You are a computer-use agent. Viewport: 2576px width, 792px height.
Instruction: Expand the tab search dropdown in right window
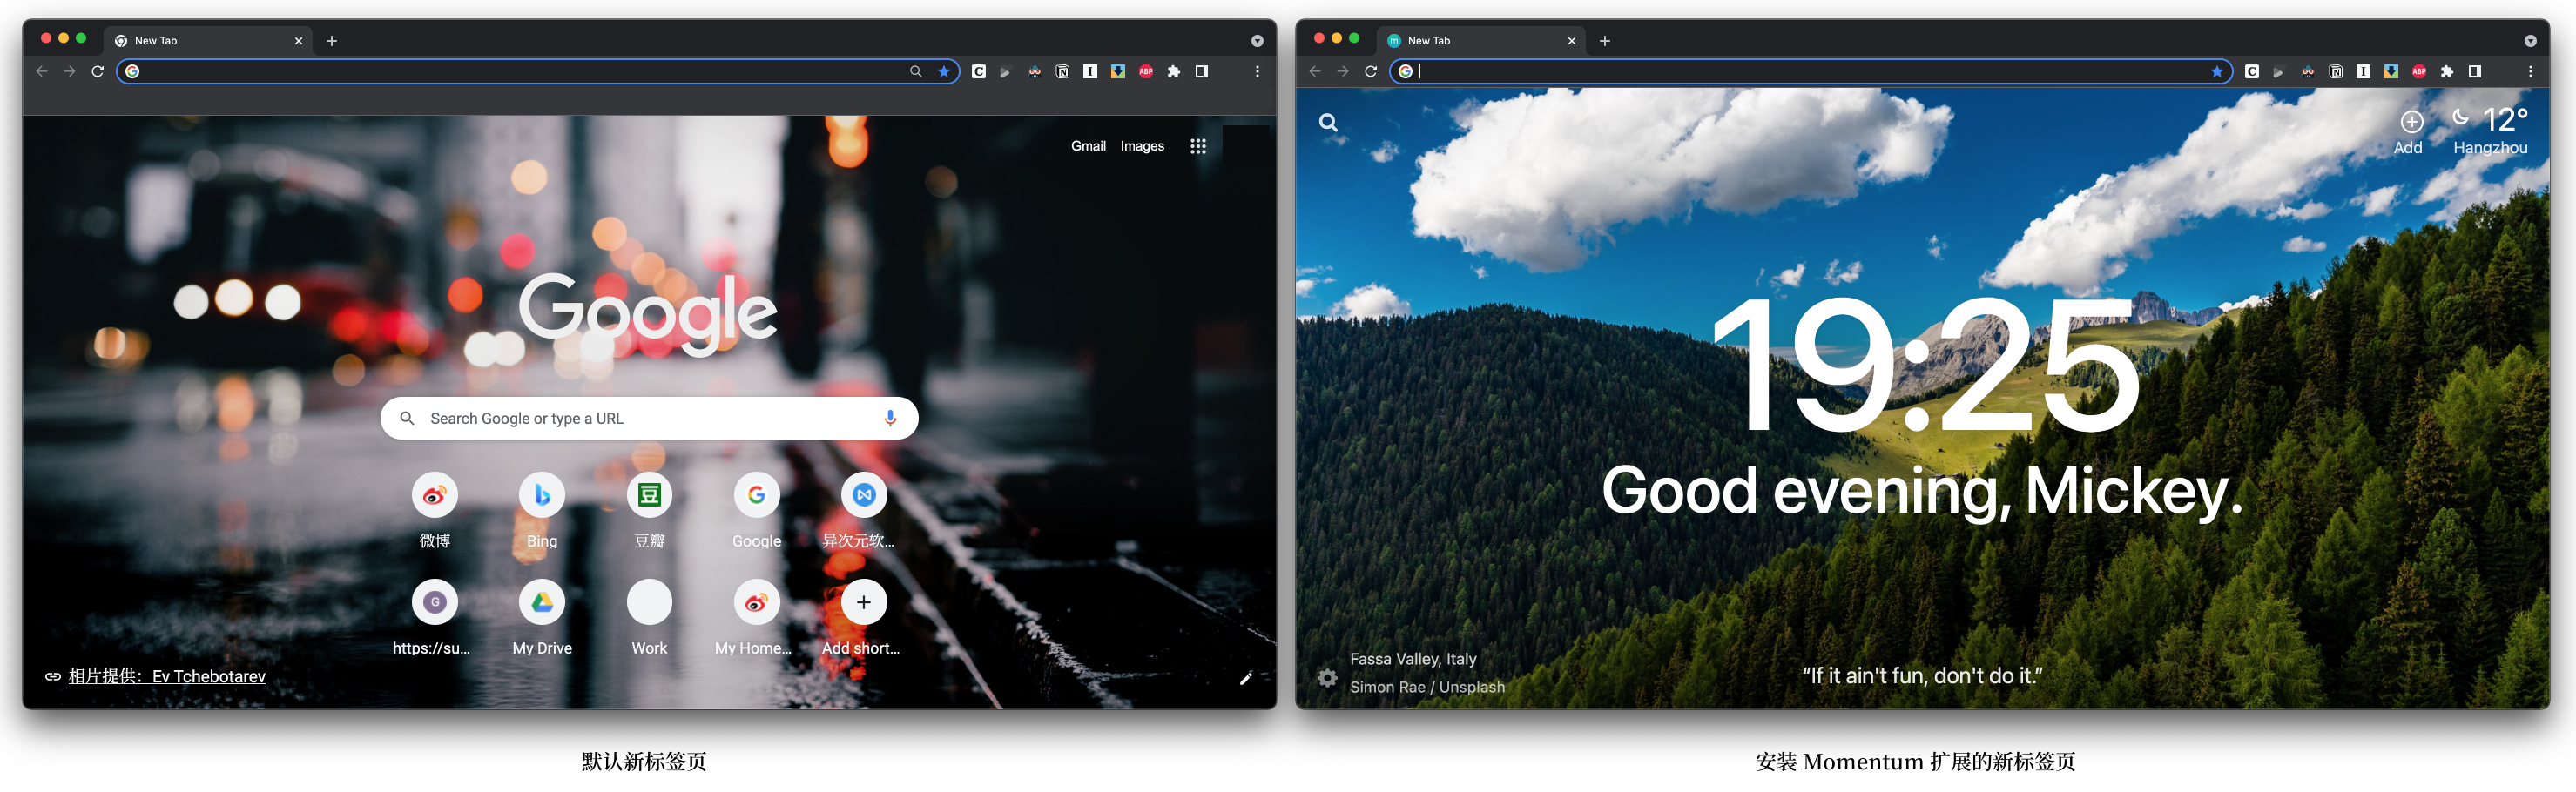point(2530,41)
